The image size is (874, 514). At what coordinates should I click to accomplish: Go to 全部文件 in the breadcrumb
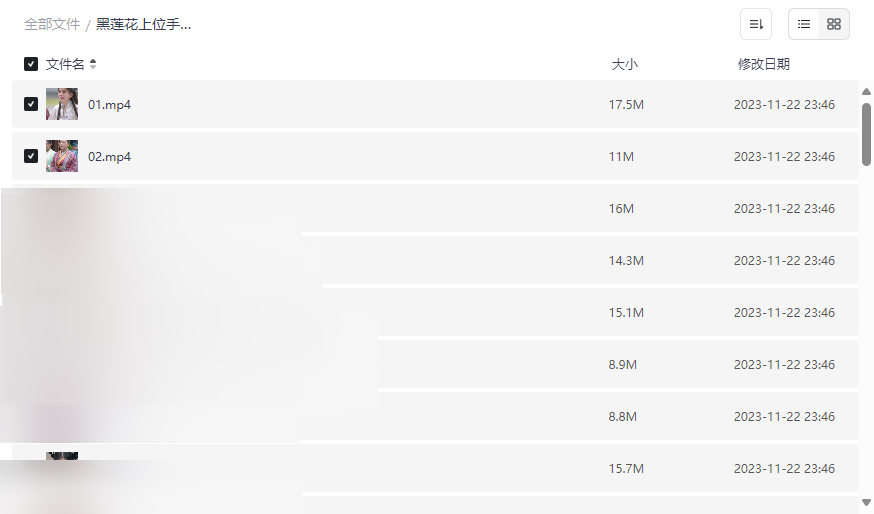pos(52,24)
